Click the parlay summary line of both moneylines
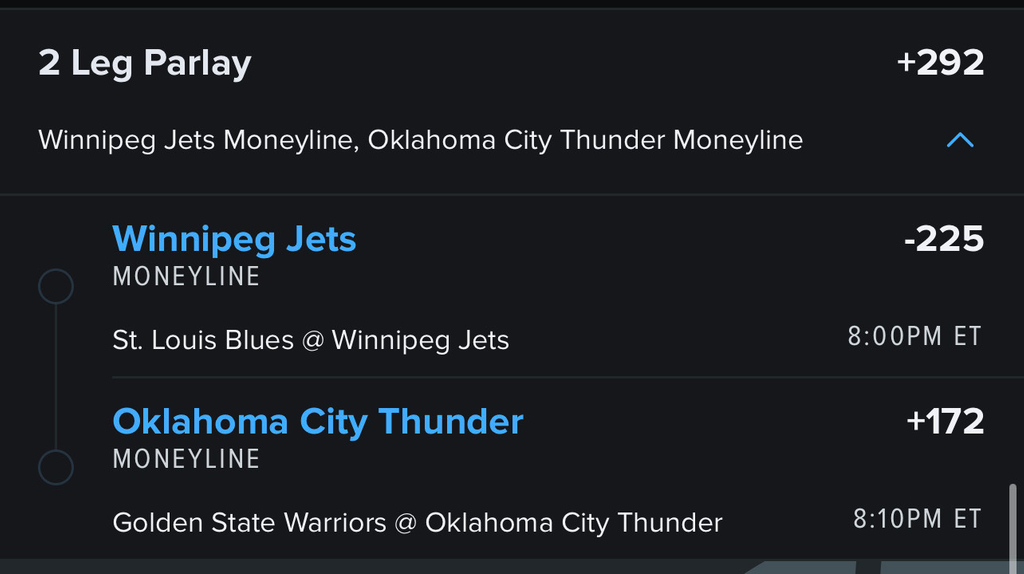 (421, 140)
